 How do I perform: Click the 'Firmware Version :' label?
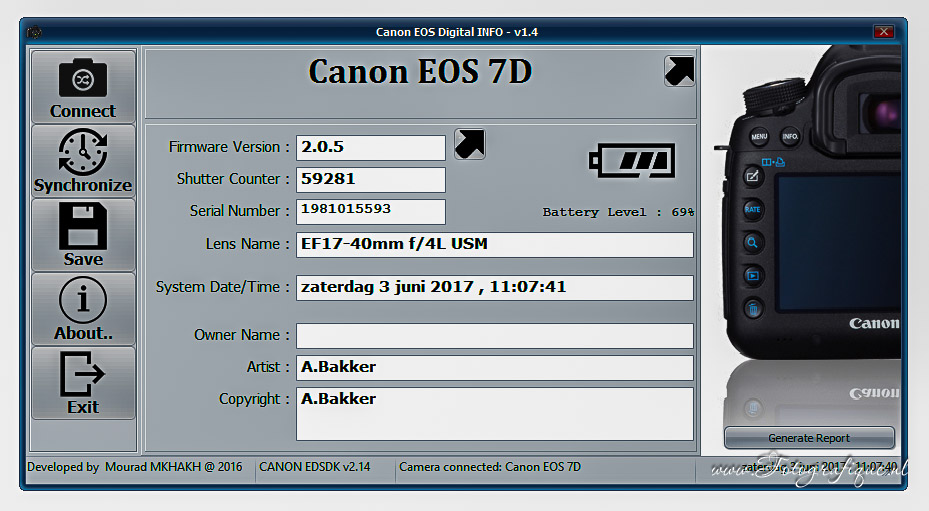click(229, 147)
